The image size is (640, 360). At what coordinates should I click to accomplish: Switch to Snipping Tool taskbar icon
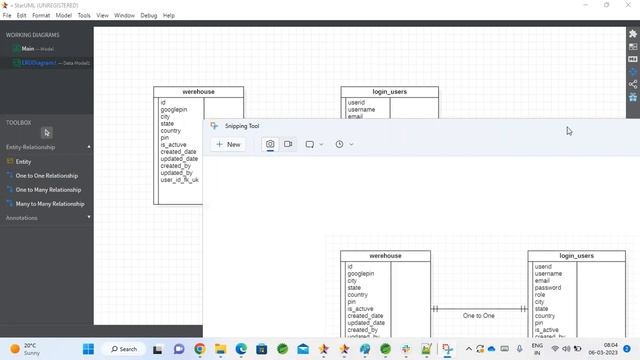pos(447,349)
